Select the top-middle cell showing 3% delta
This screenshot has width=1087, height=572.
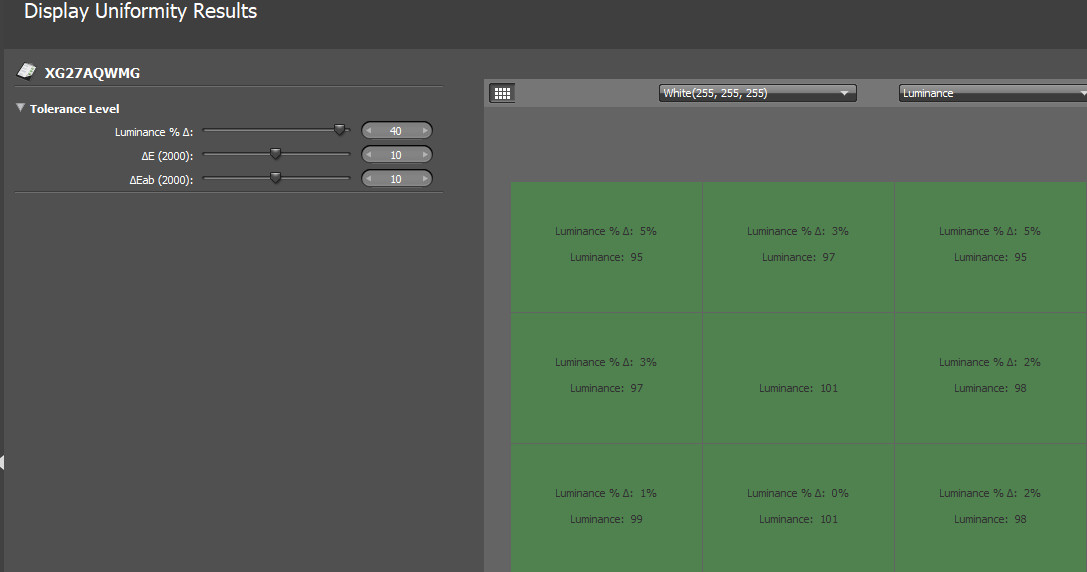tap(798, 246)
